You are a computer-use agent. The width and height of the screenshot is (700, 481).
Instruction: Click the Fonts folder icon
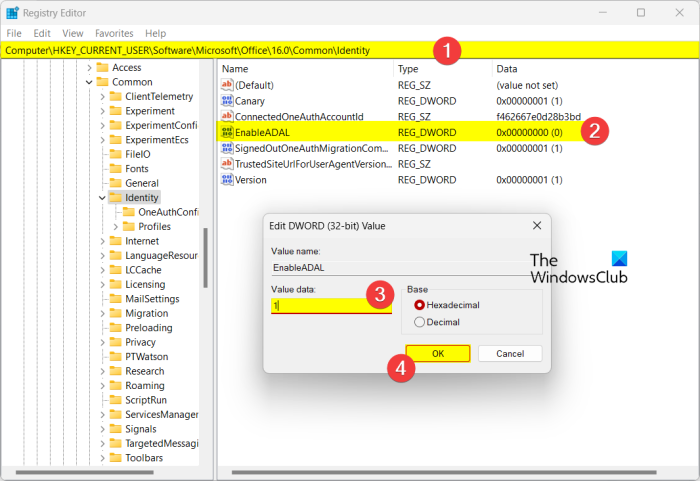point(116,169)
